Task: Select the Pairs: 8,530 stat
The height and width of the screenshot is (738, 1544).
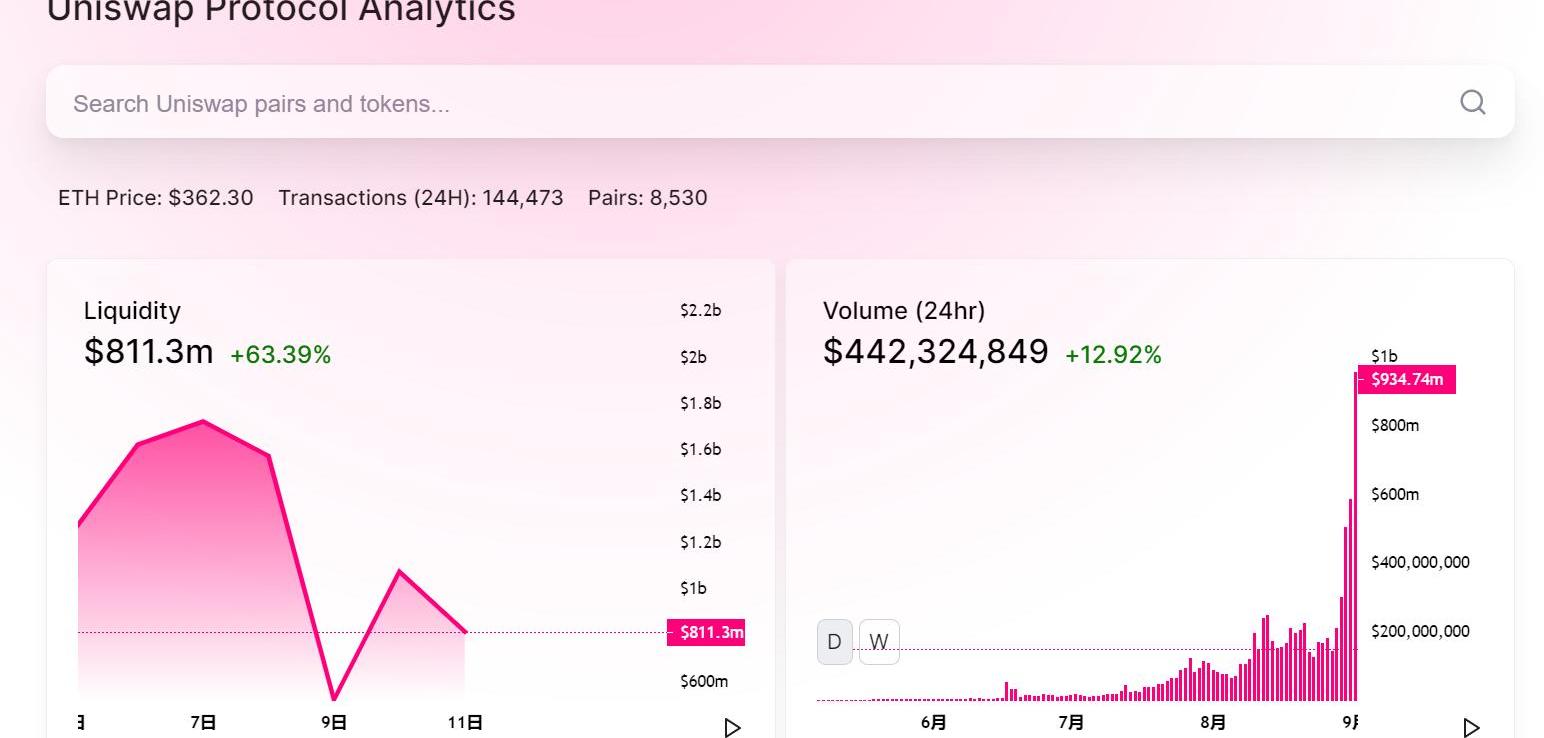Action: [x=648, y=198]
